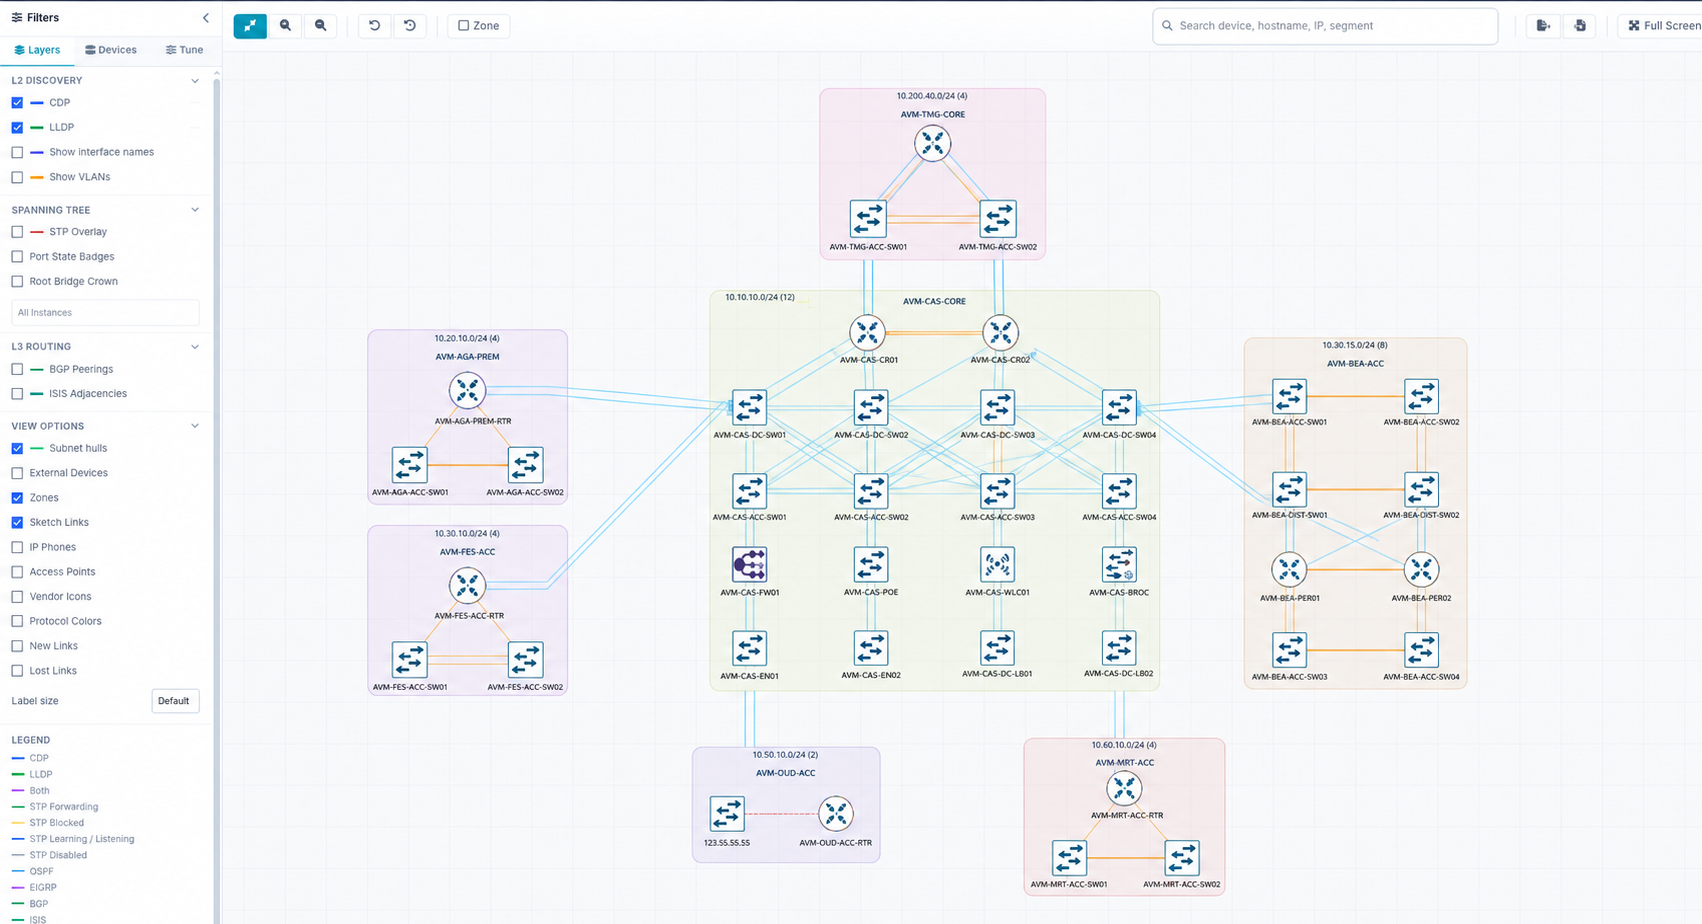
Task: Uncheck the Sketch Links option
Action: (17, 523)
